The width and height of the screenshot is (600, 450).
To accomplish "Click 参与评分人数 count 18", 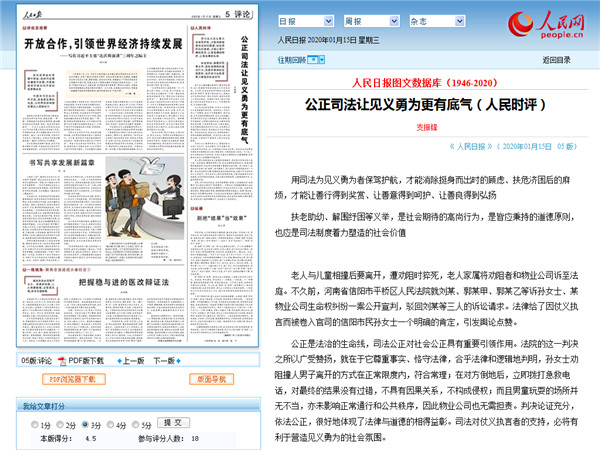I will 195,439.
